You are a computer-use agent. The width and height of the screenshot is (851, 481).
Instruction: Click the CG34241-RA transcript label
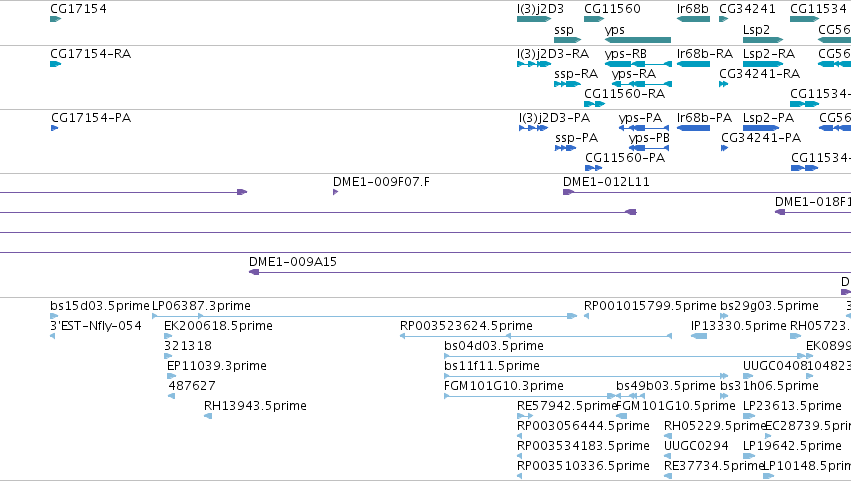tap(760, 74)
